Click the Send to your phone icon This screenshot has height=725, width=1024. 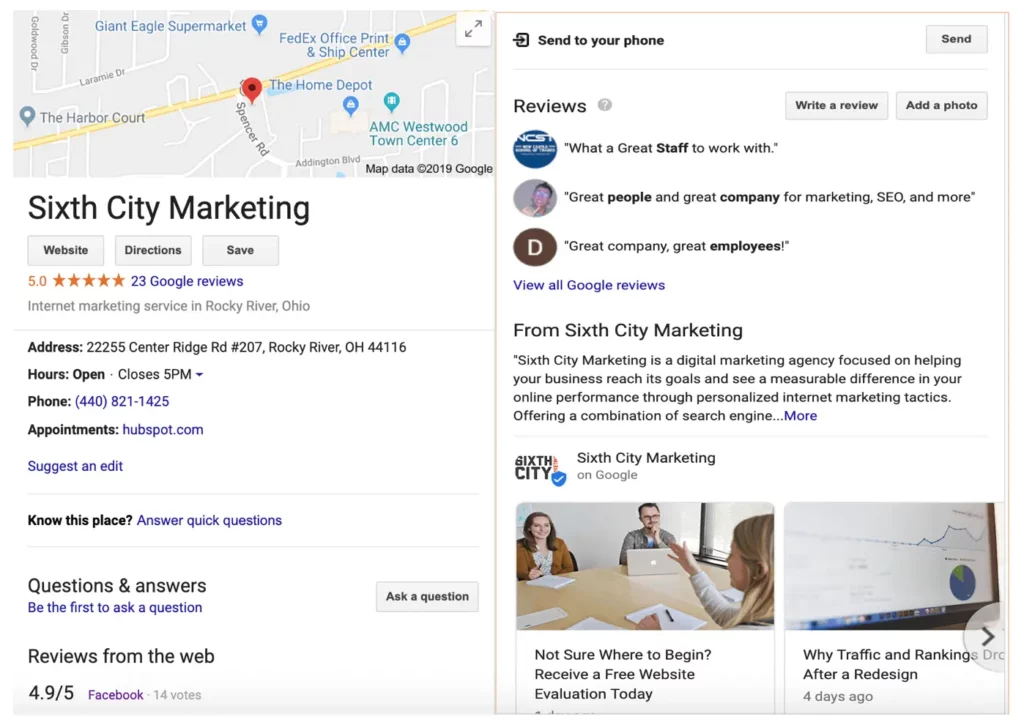pyautogui.click(x=521, y=40)
